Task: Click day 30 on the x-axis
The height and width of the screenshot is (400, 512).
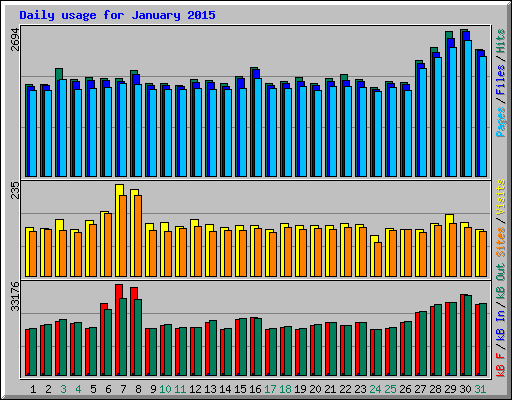Action: pyautogui.click(x=465, y=389)
